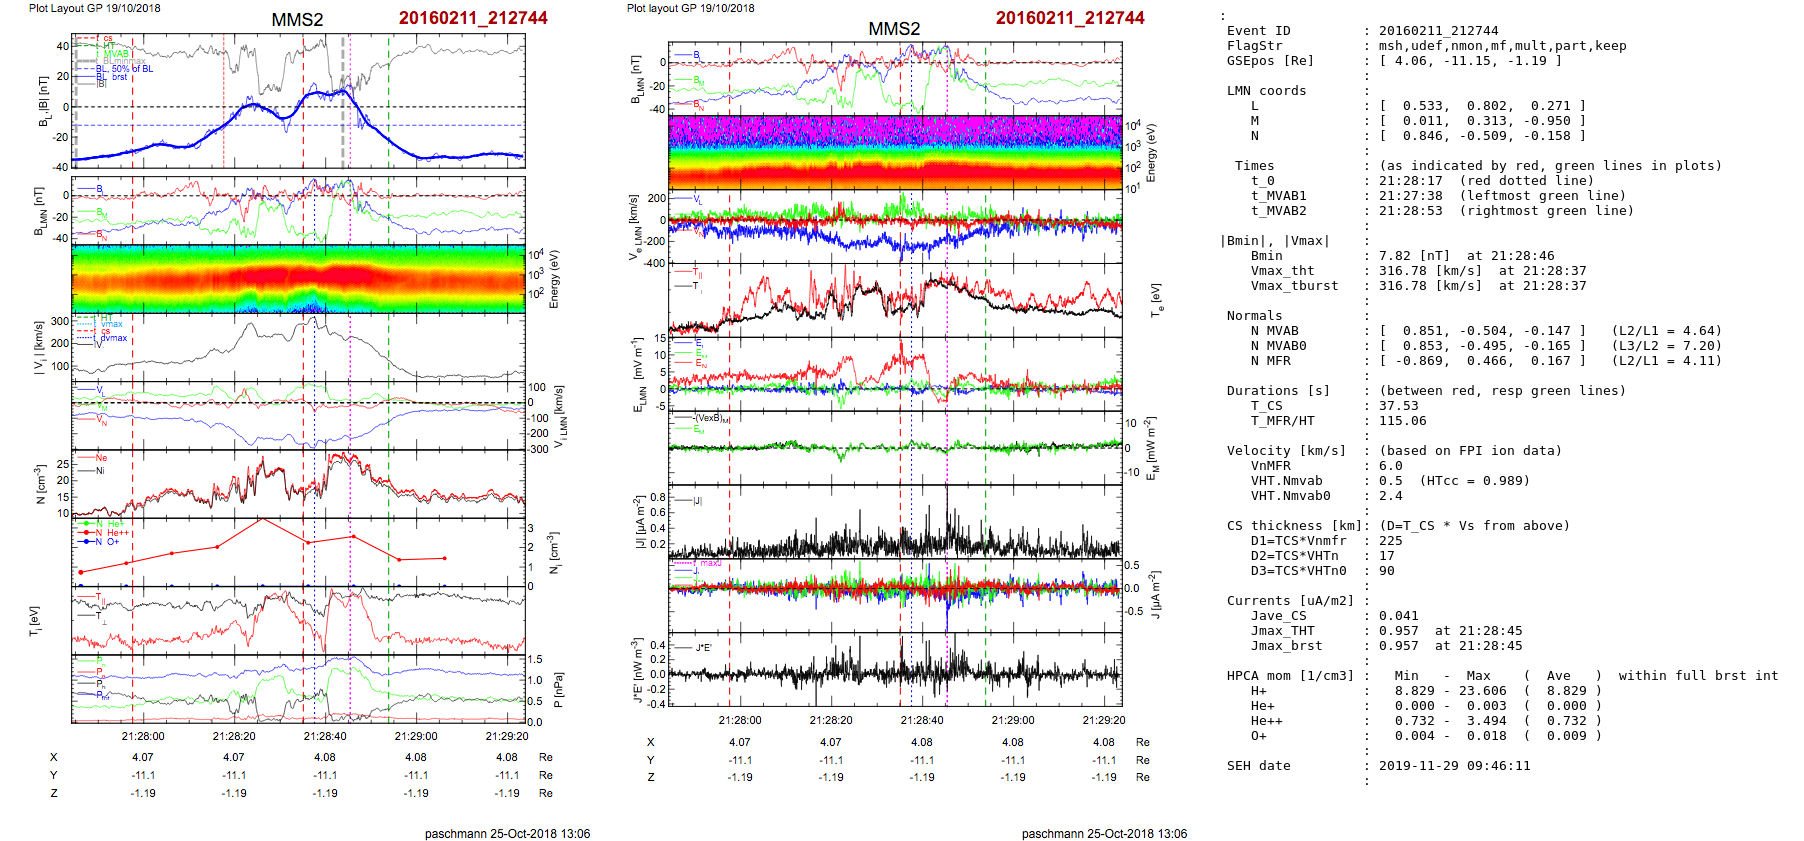Click the 21:29:00 time tick under the right plot
Image resolution: width=1804 pixels, height=841 pixels.
(x=1012, y=720)
